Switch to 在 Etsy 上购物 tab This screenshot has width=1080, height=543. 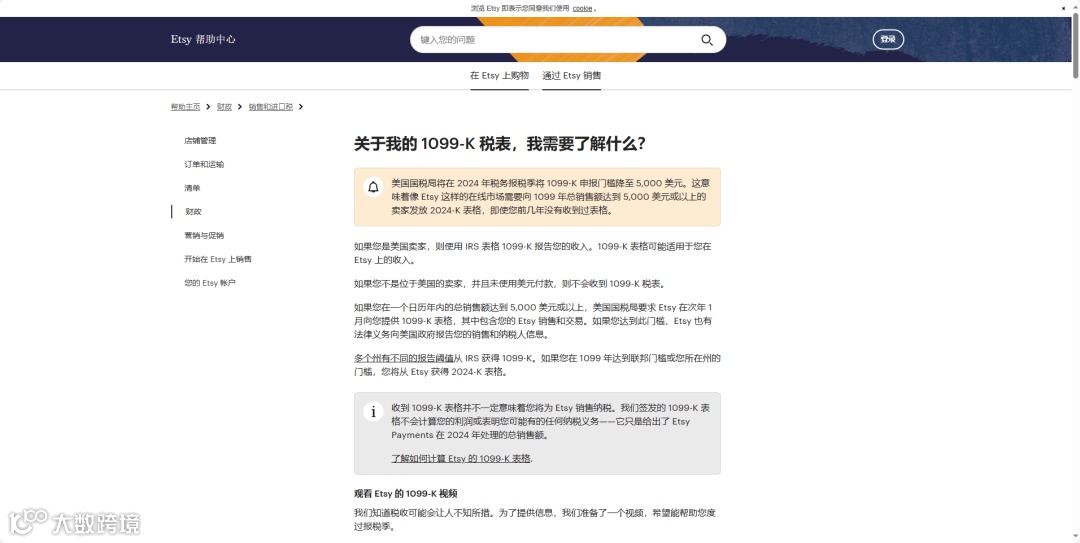[x=499, y=76]
